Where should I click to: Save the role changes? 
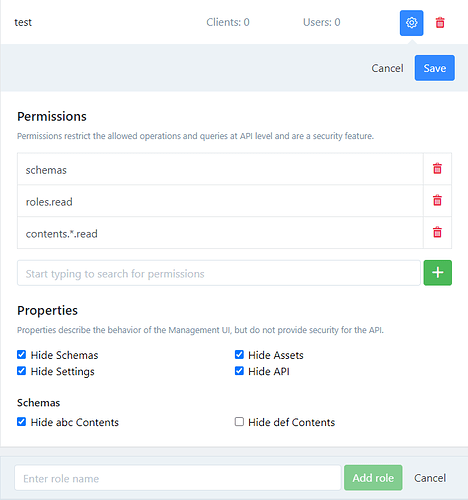pyautogui.click(x=434, y=68)
